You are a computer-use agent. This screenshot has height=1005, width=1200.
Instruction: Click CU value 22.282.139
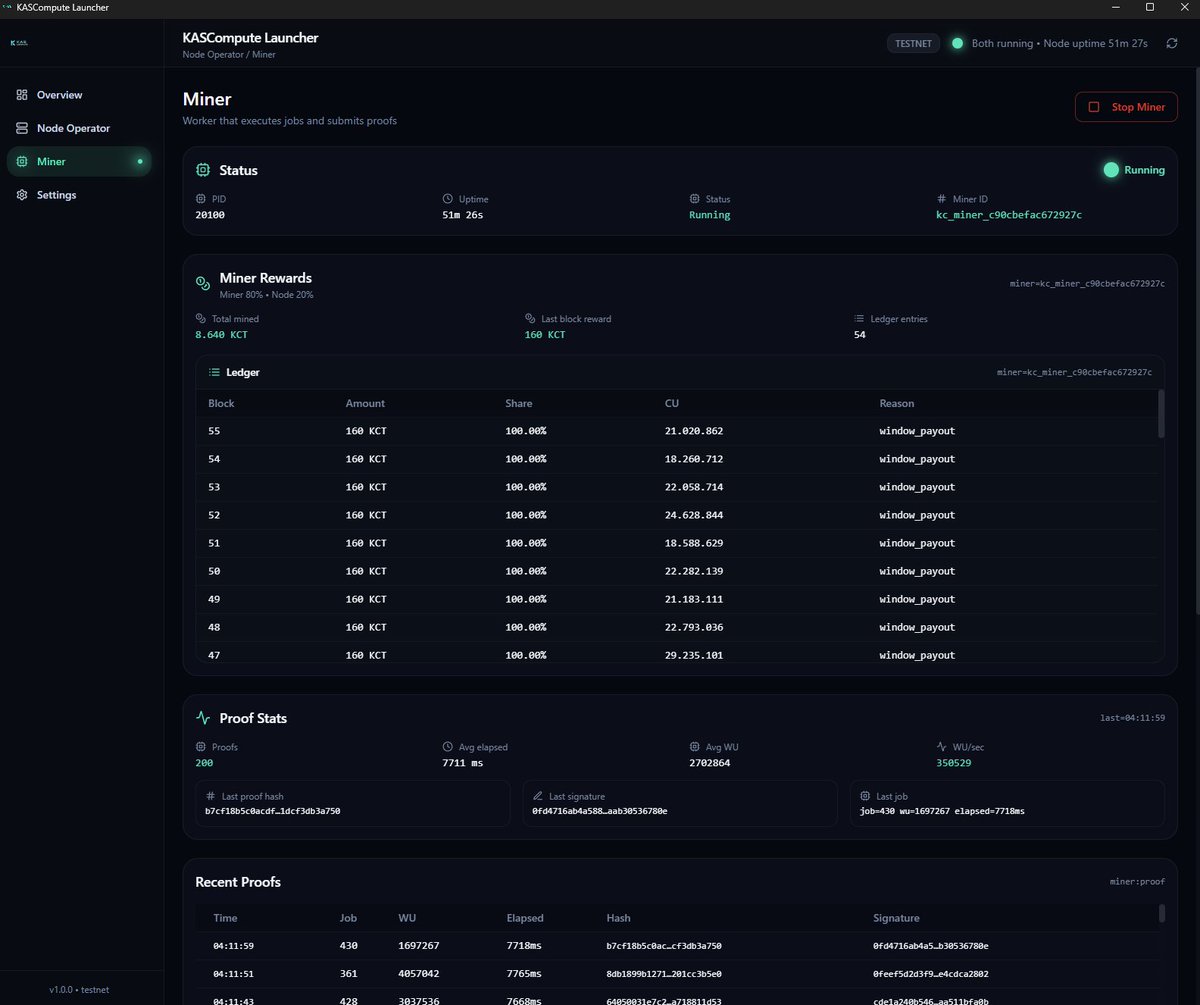[694, 571]
